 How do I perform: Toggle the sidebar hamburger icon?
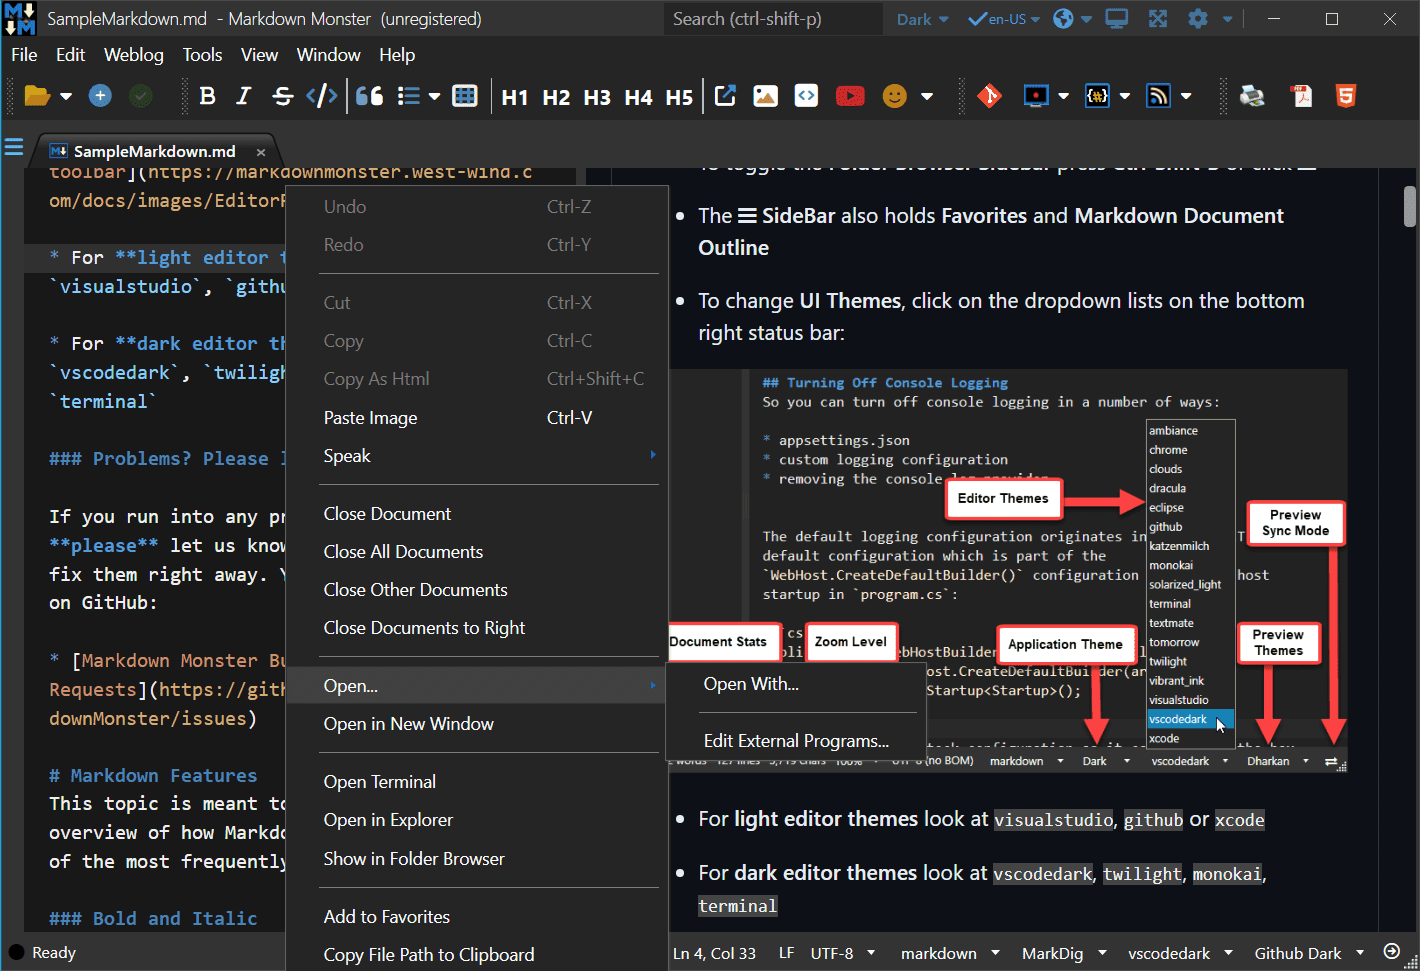click(x=14, y=148)
